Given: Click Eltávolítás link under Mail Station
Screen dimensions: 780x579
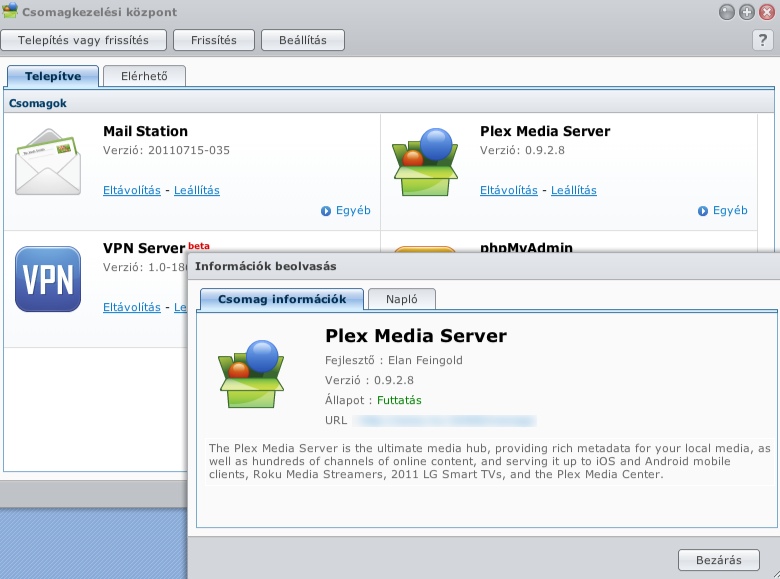Looking at the screenshot, I should 132,190.
